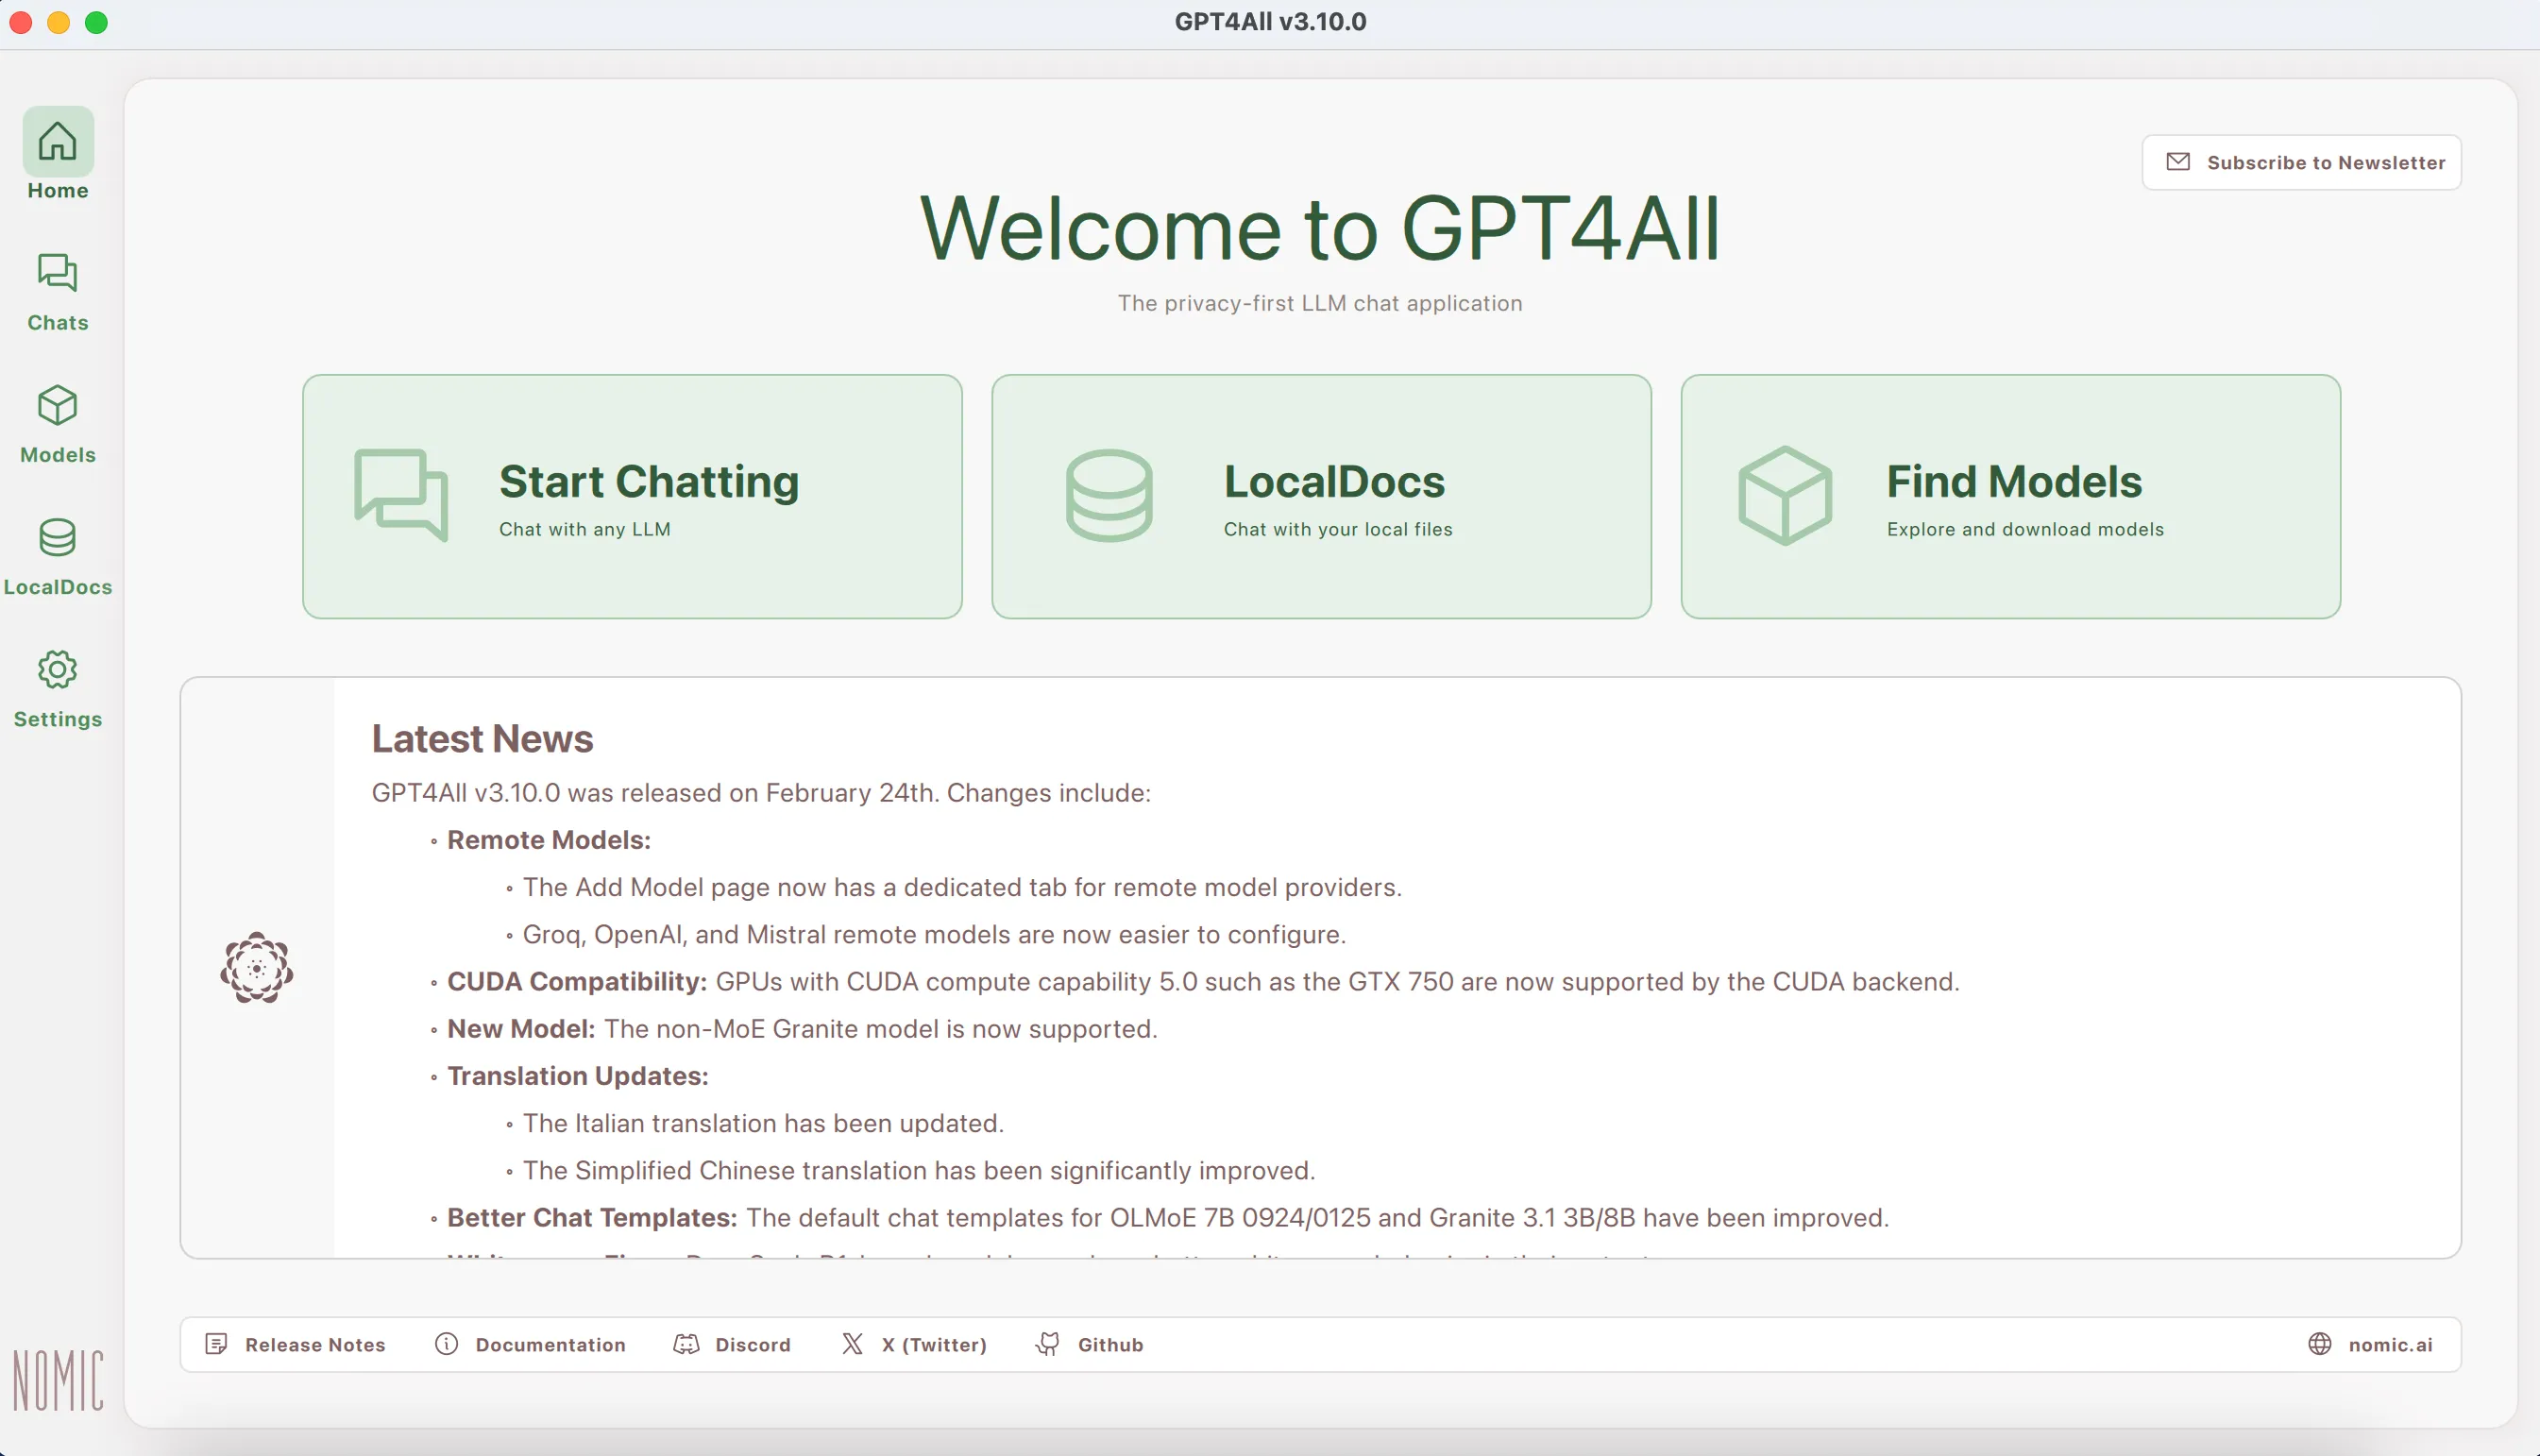Click the LocalDocs card heading
The height and width of the screenshot is (1456, 2540).
pos(1334,482)
